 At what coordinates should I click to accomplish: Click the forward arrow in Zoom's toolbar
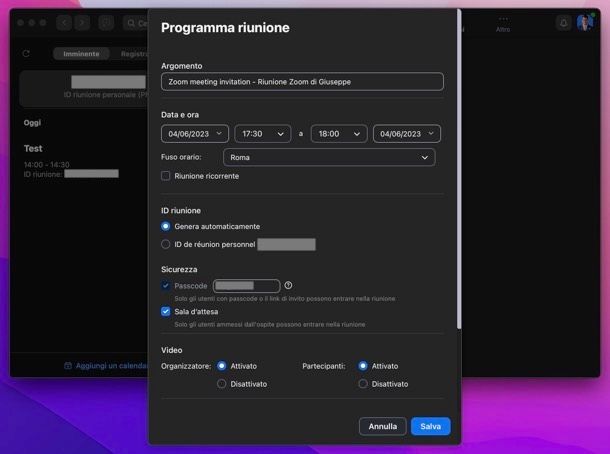(82, 23)
